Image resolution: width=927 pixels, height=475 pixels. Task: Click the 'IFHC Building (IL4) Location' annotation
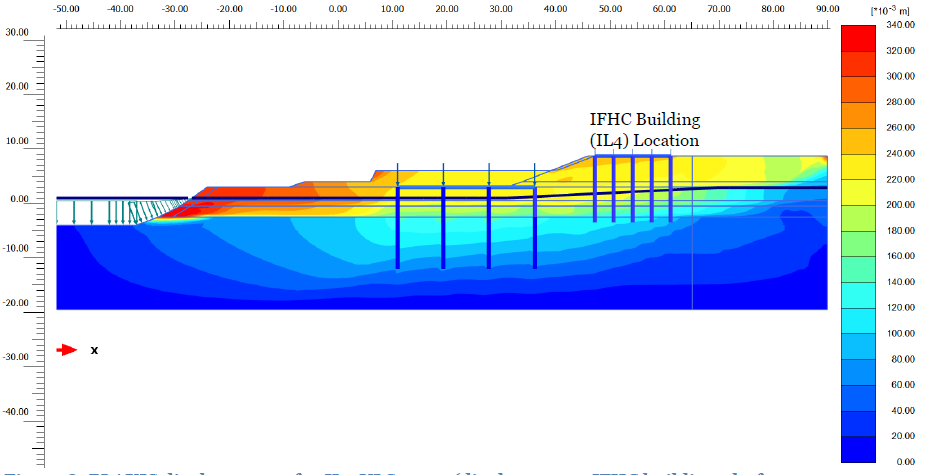click(x=645, y=131)
